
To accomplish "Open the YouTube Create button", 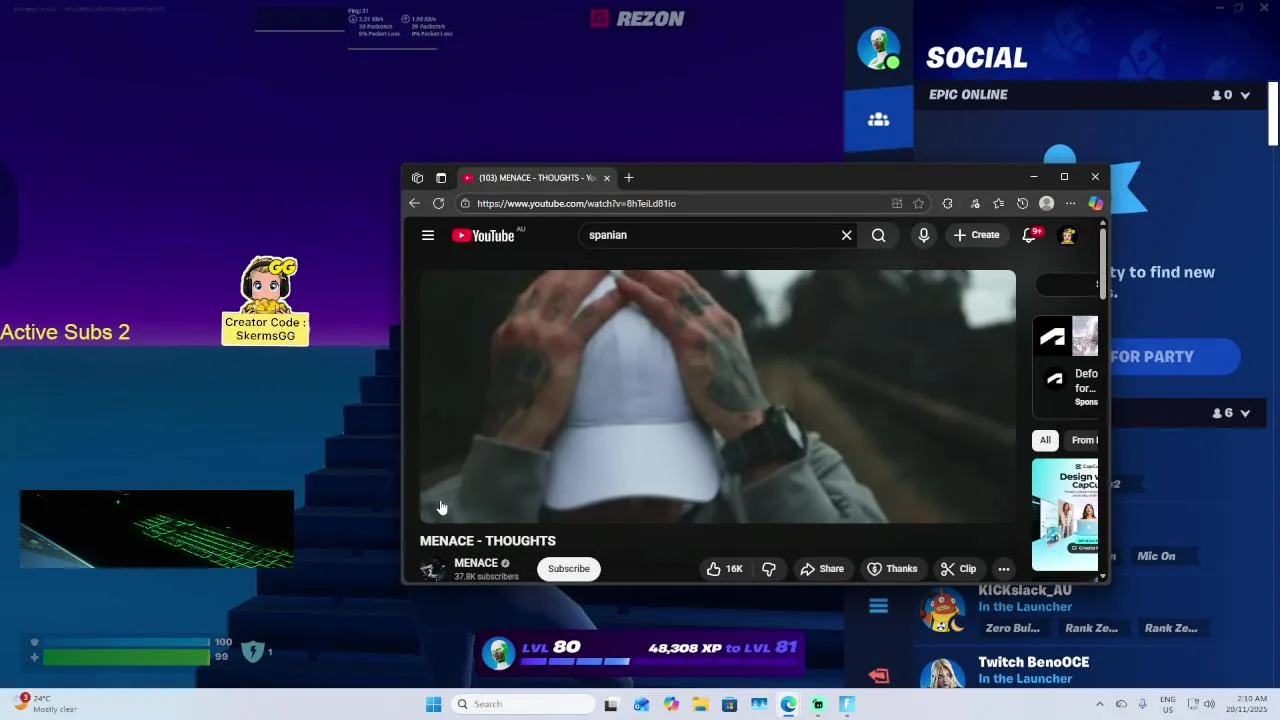I will pyautogui.click(x=977, y=235).
